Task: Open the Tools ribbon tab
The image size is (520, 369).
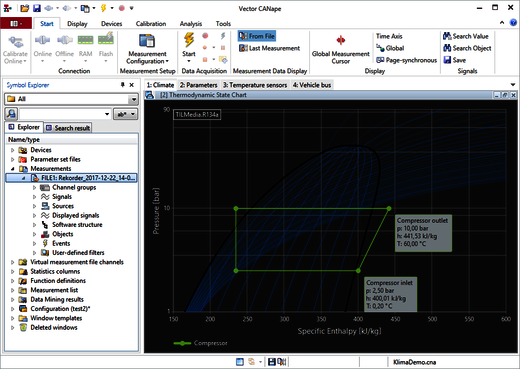Action: click(x=223, y=24)
